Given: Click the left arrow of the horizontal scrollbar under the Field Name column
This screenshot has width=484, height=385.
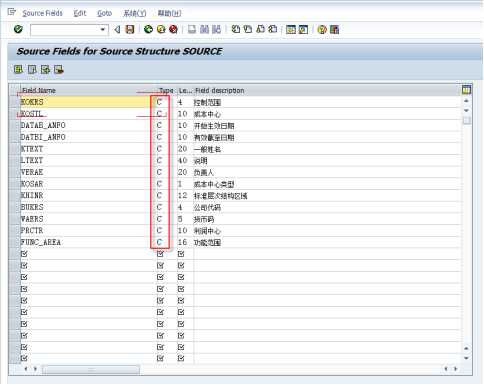Looking at the screenshot, I should click(26, 369).
